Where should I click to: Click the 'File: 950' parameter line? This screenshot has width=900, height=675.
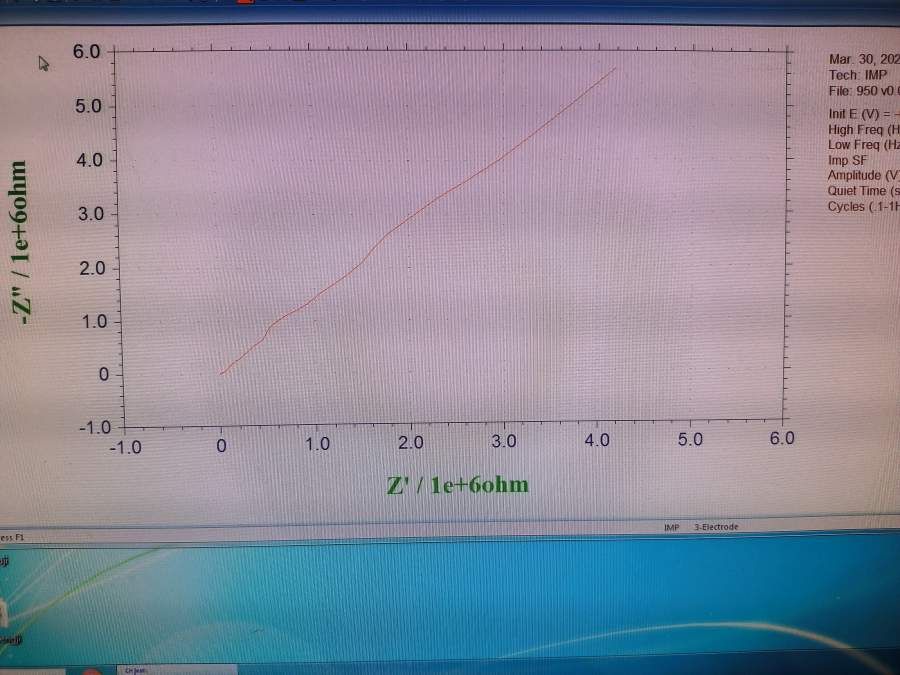click(x=864, y=91)
